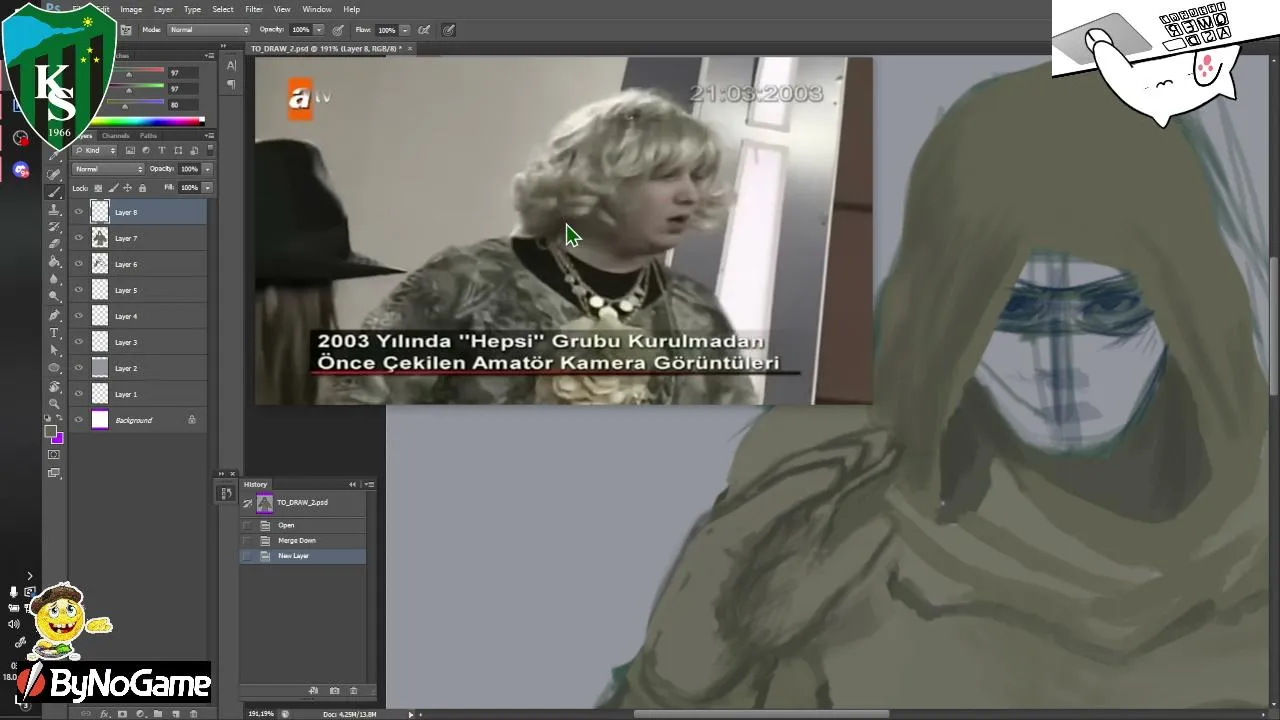The height and width of the screenshot is (720, 1280).
Task: Toggle pressure control for size
Action: [447, 30]
